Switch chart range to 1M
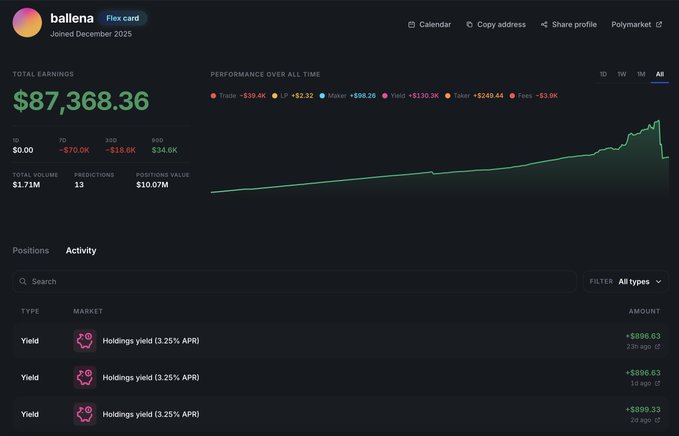This screenshot has height=436, width=679. (641, 74)
